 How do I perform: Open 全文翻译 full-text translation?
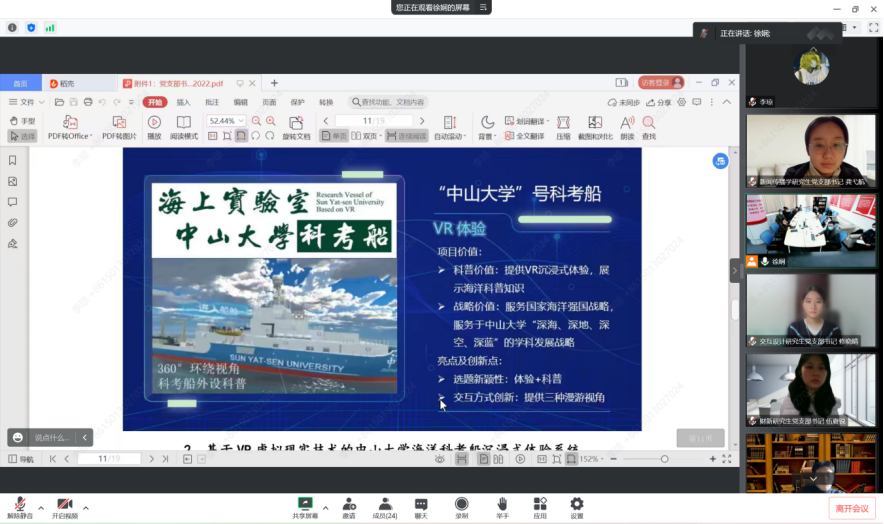(524, 136)
